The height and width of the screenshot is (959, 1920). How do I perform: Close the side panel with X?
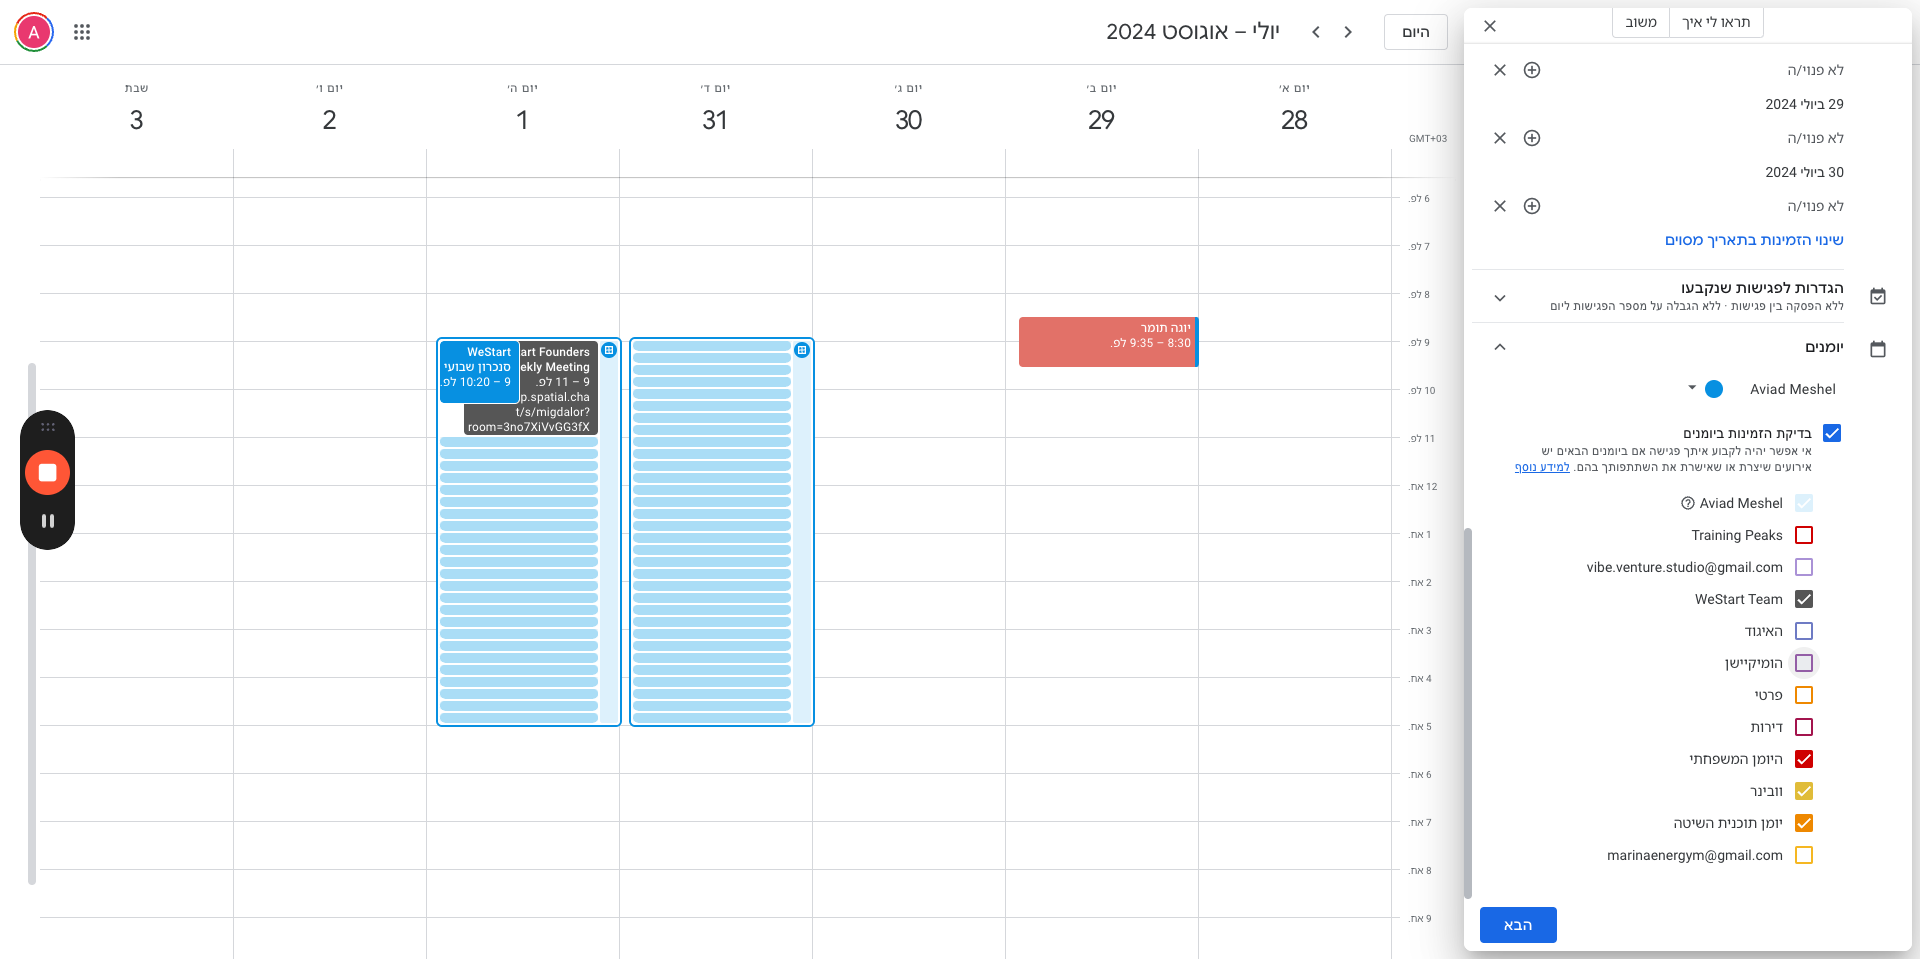click(1490, 26)
